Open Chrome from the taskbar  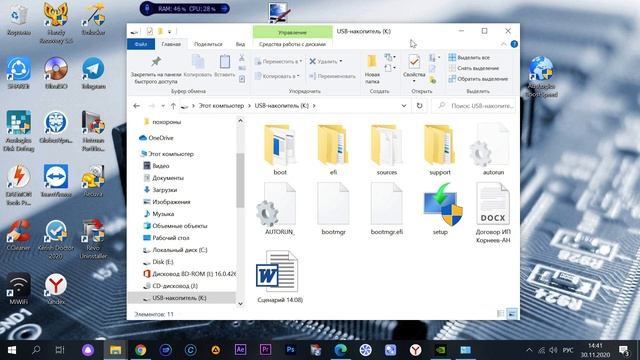[140, 350]
